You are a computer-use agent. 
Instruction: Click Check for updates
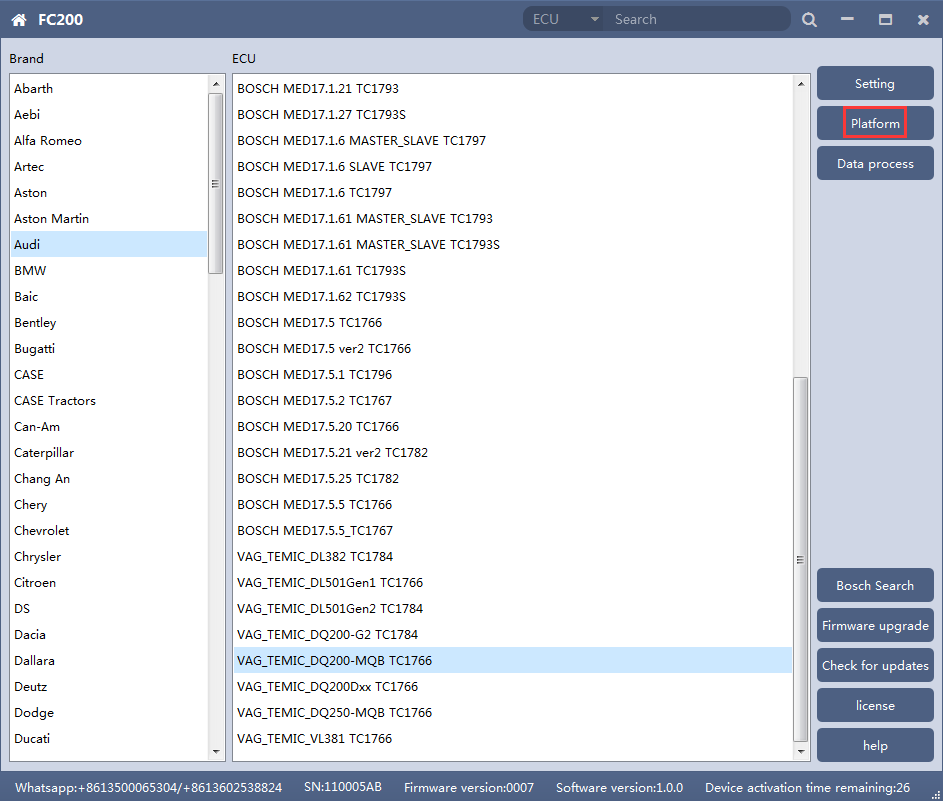click(x=875, y=666)
